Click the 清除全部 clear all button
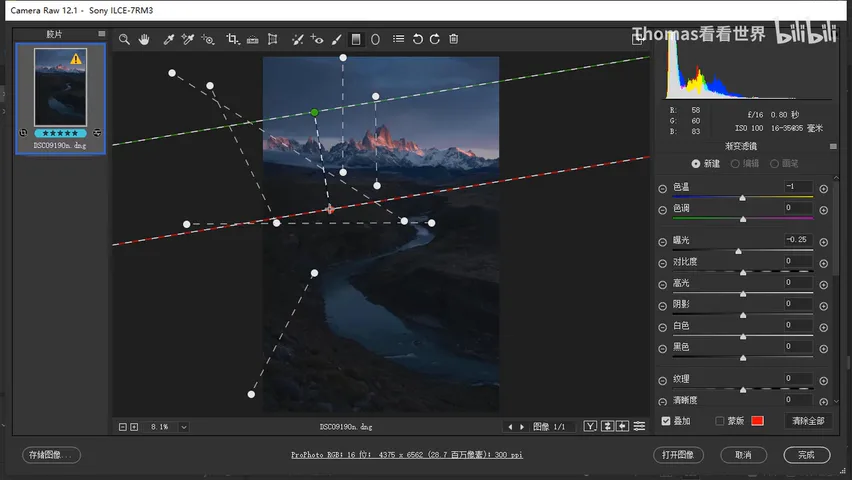 coord(808,421)
